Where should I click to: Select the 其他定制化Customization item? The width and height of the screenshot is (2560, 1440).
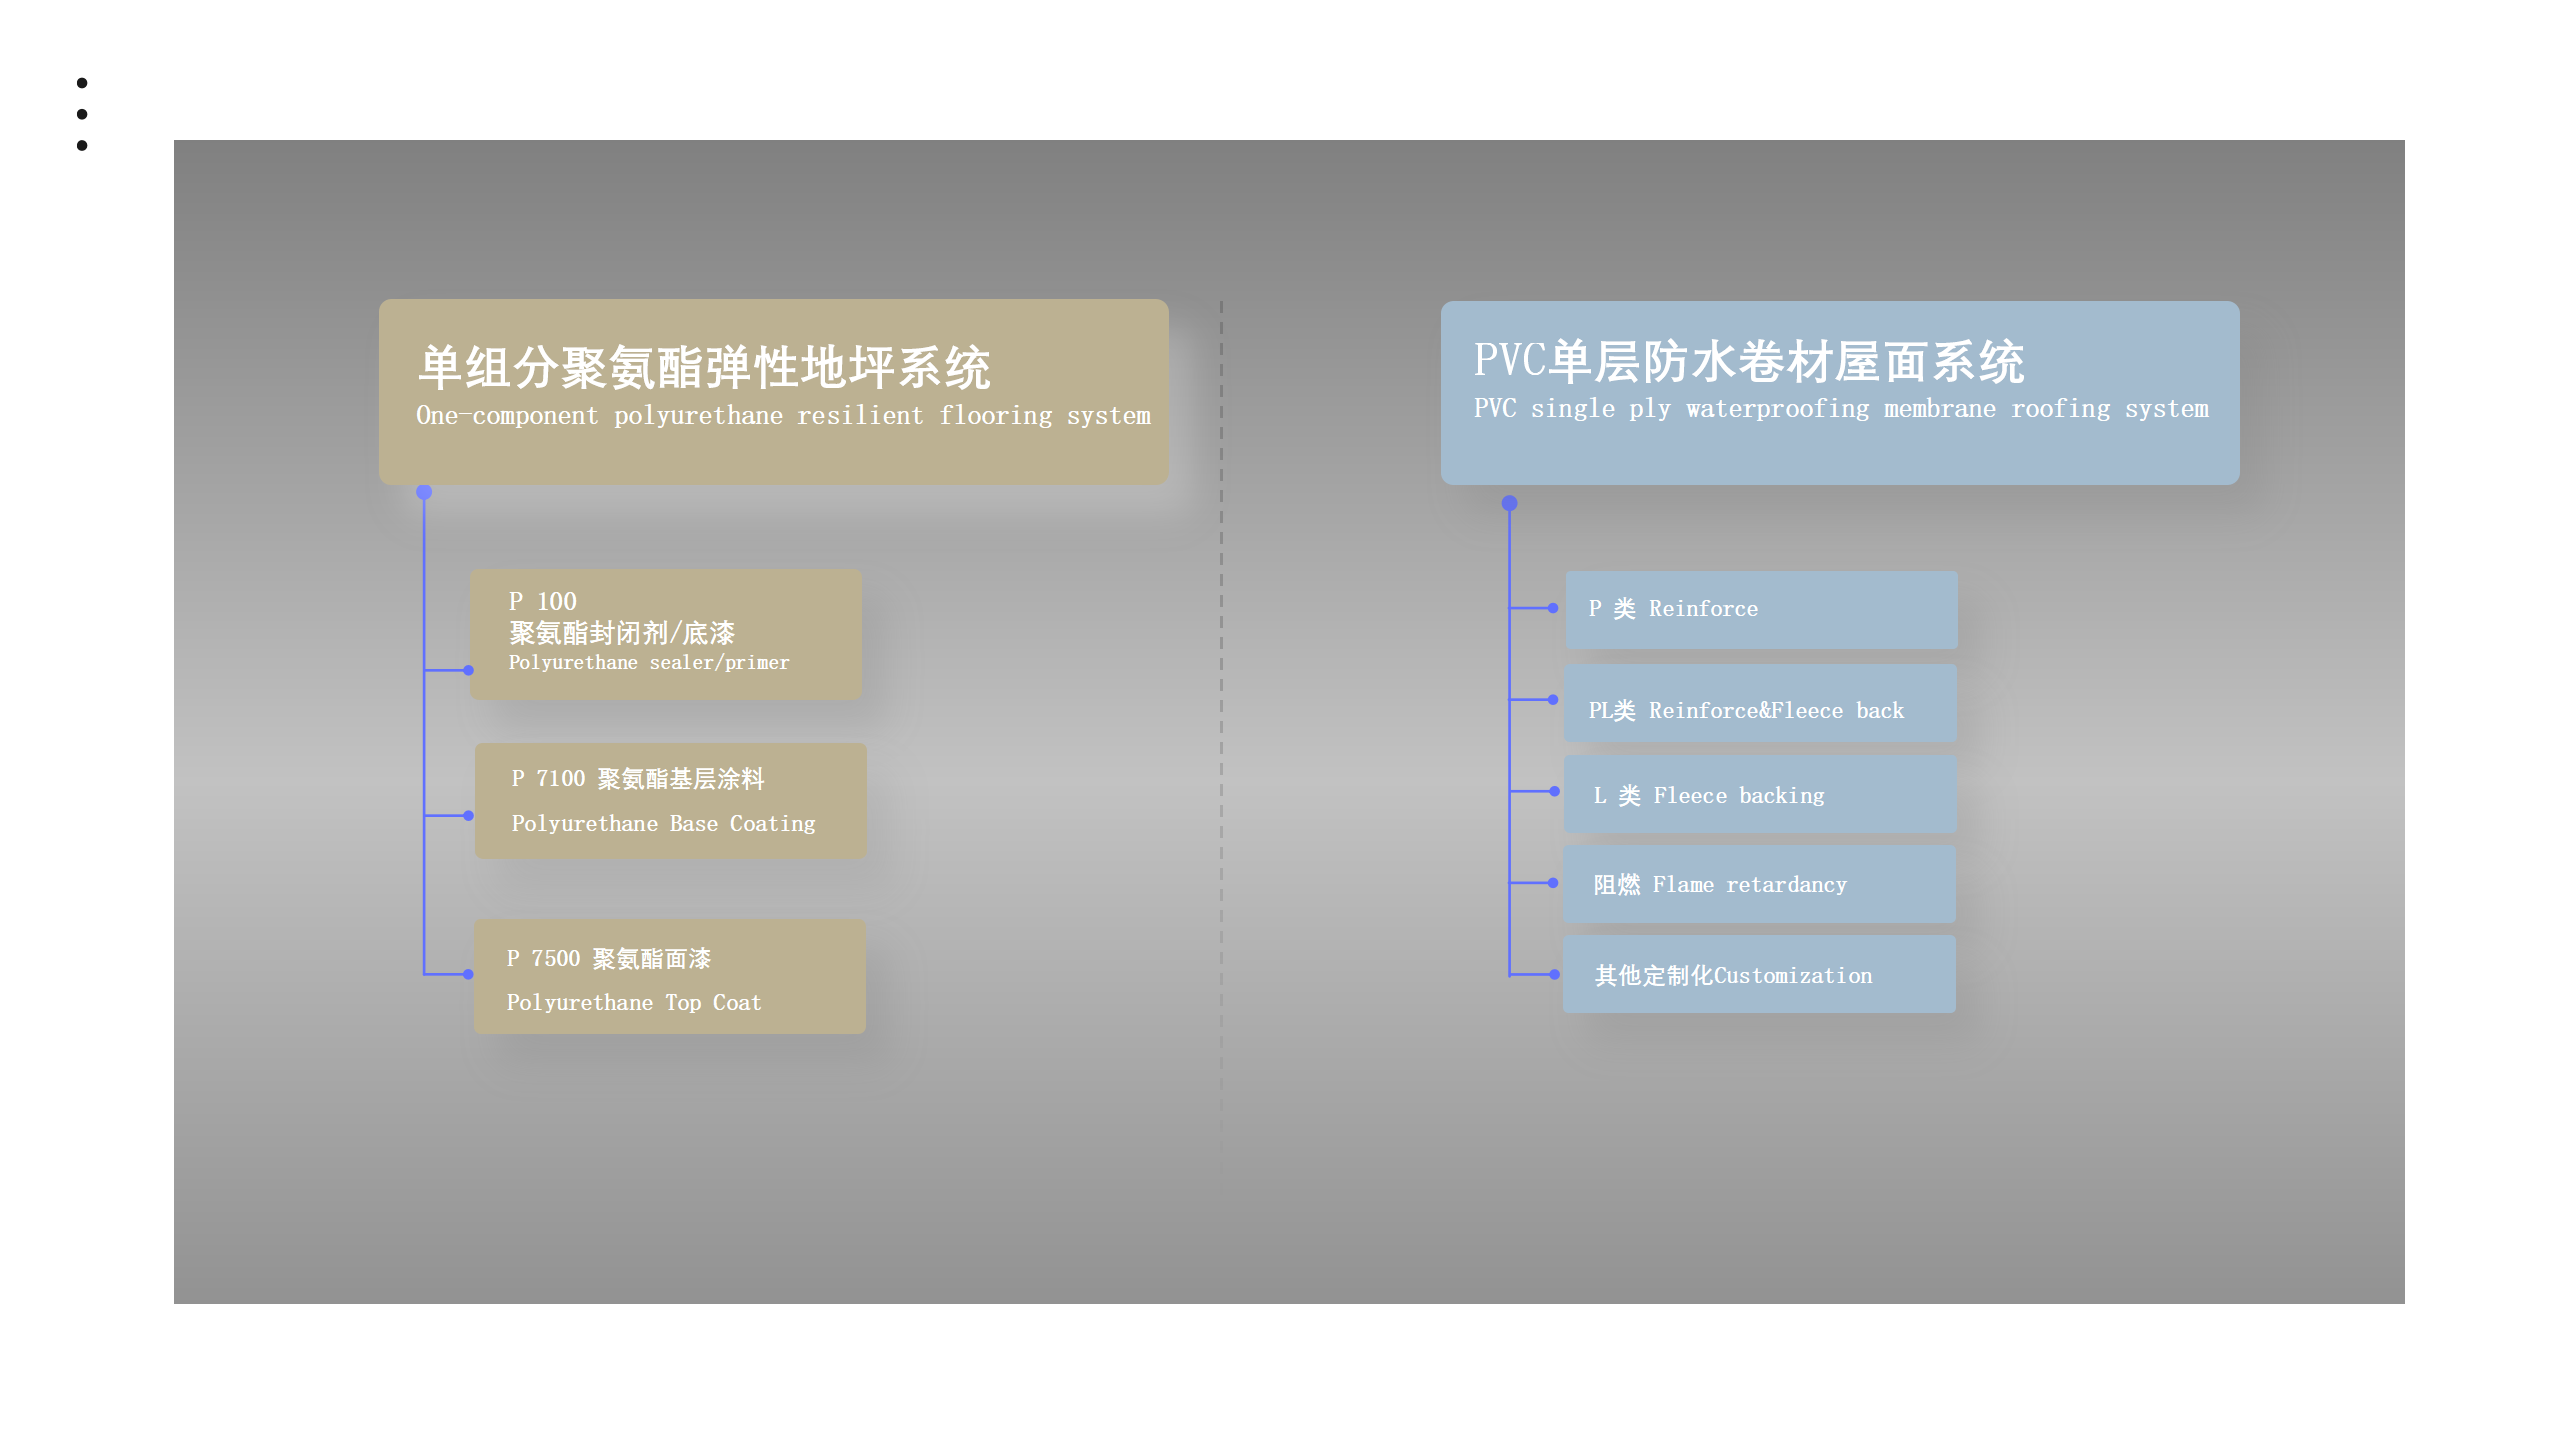[1758, 974]
